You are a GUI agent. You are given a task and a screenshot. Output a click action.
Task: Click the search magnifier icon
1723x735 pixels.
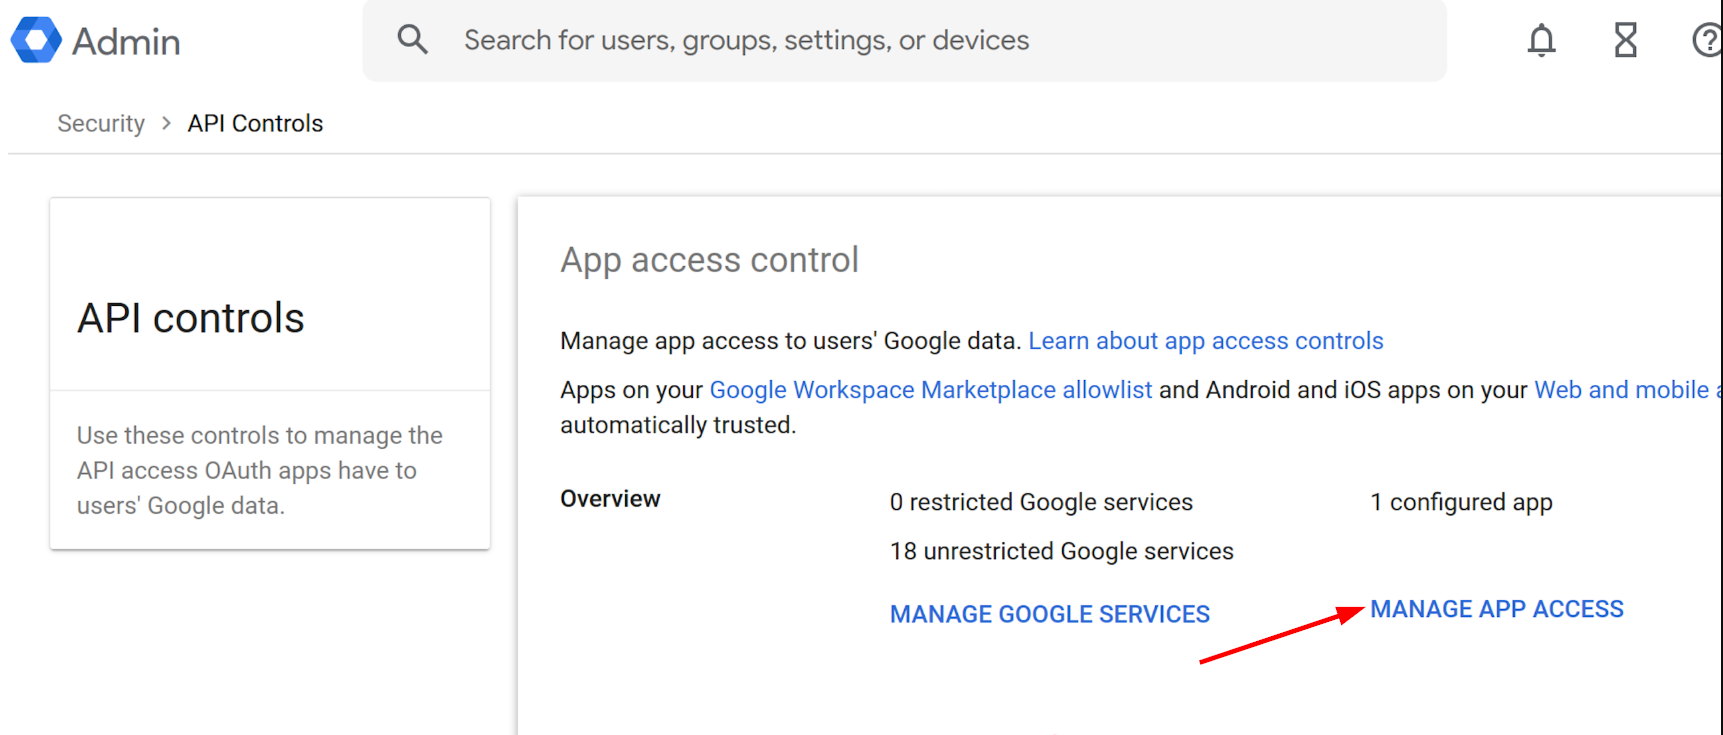[x=412, y=40]
